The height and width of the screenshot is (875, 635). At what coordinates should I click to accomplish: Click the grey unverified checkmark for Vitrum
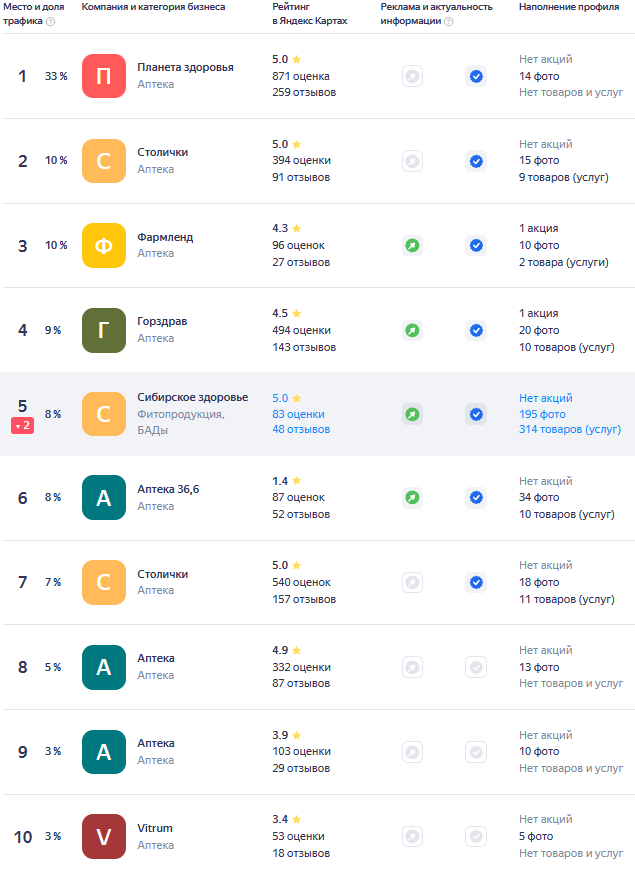tap(476, 836)
